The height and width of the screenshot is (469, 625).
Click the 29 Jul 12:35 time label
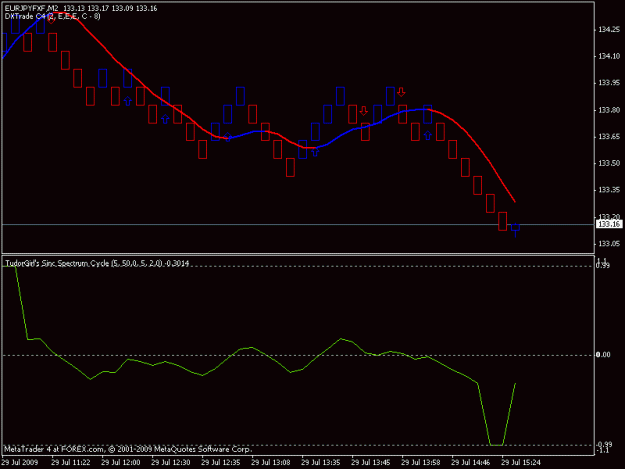coord(221,463)
